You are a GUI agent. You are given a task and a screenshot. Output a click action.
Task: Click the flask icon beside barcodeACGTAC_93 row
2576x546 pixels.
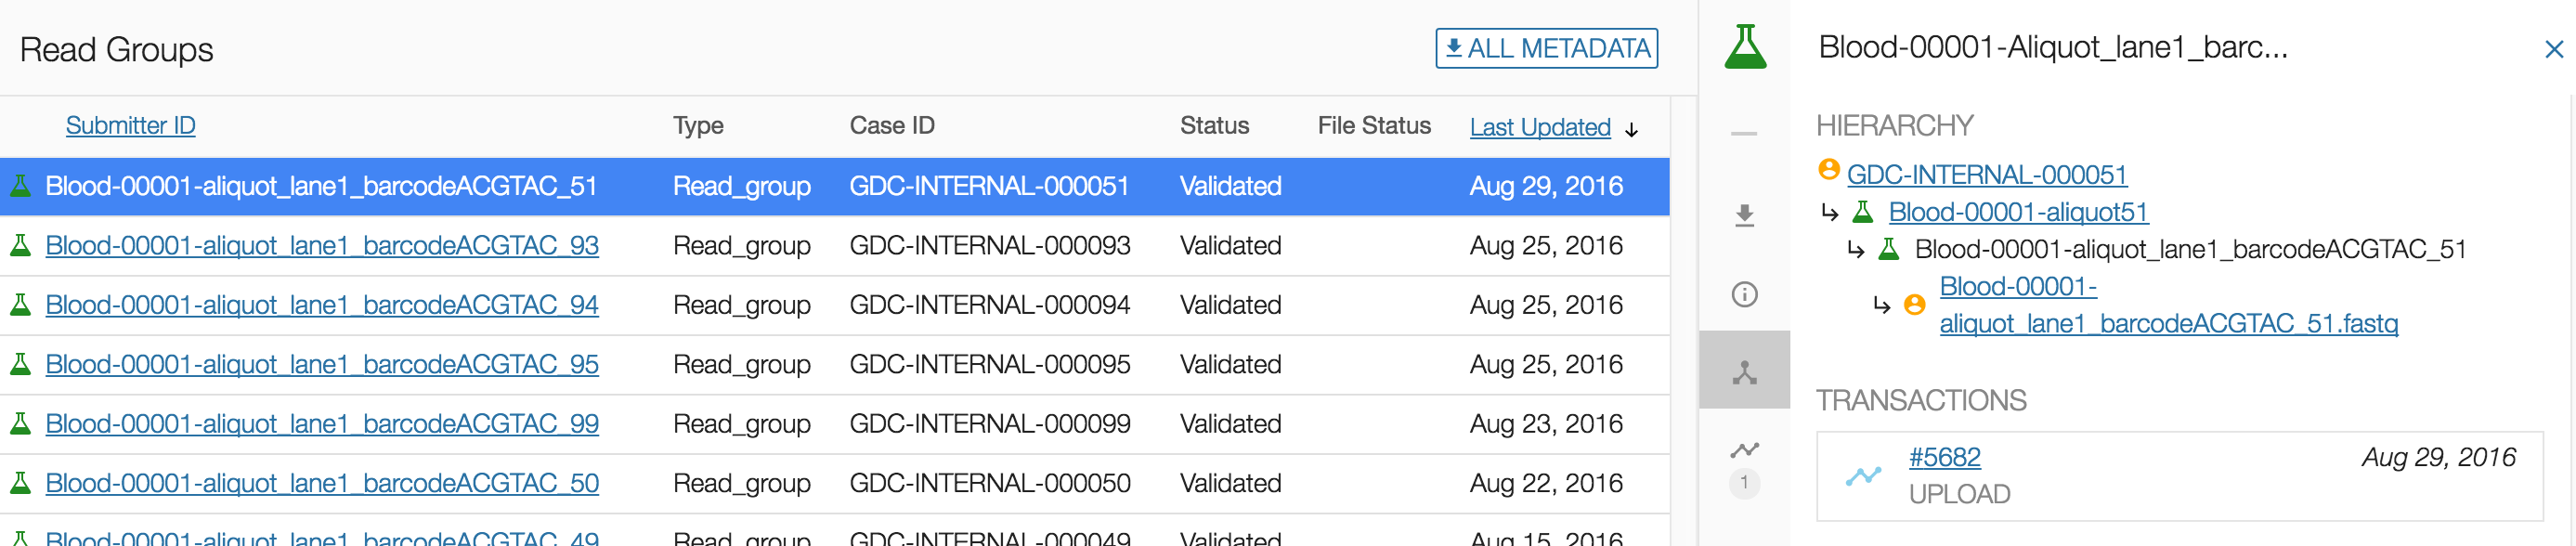20,245
